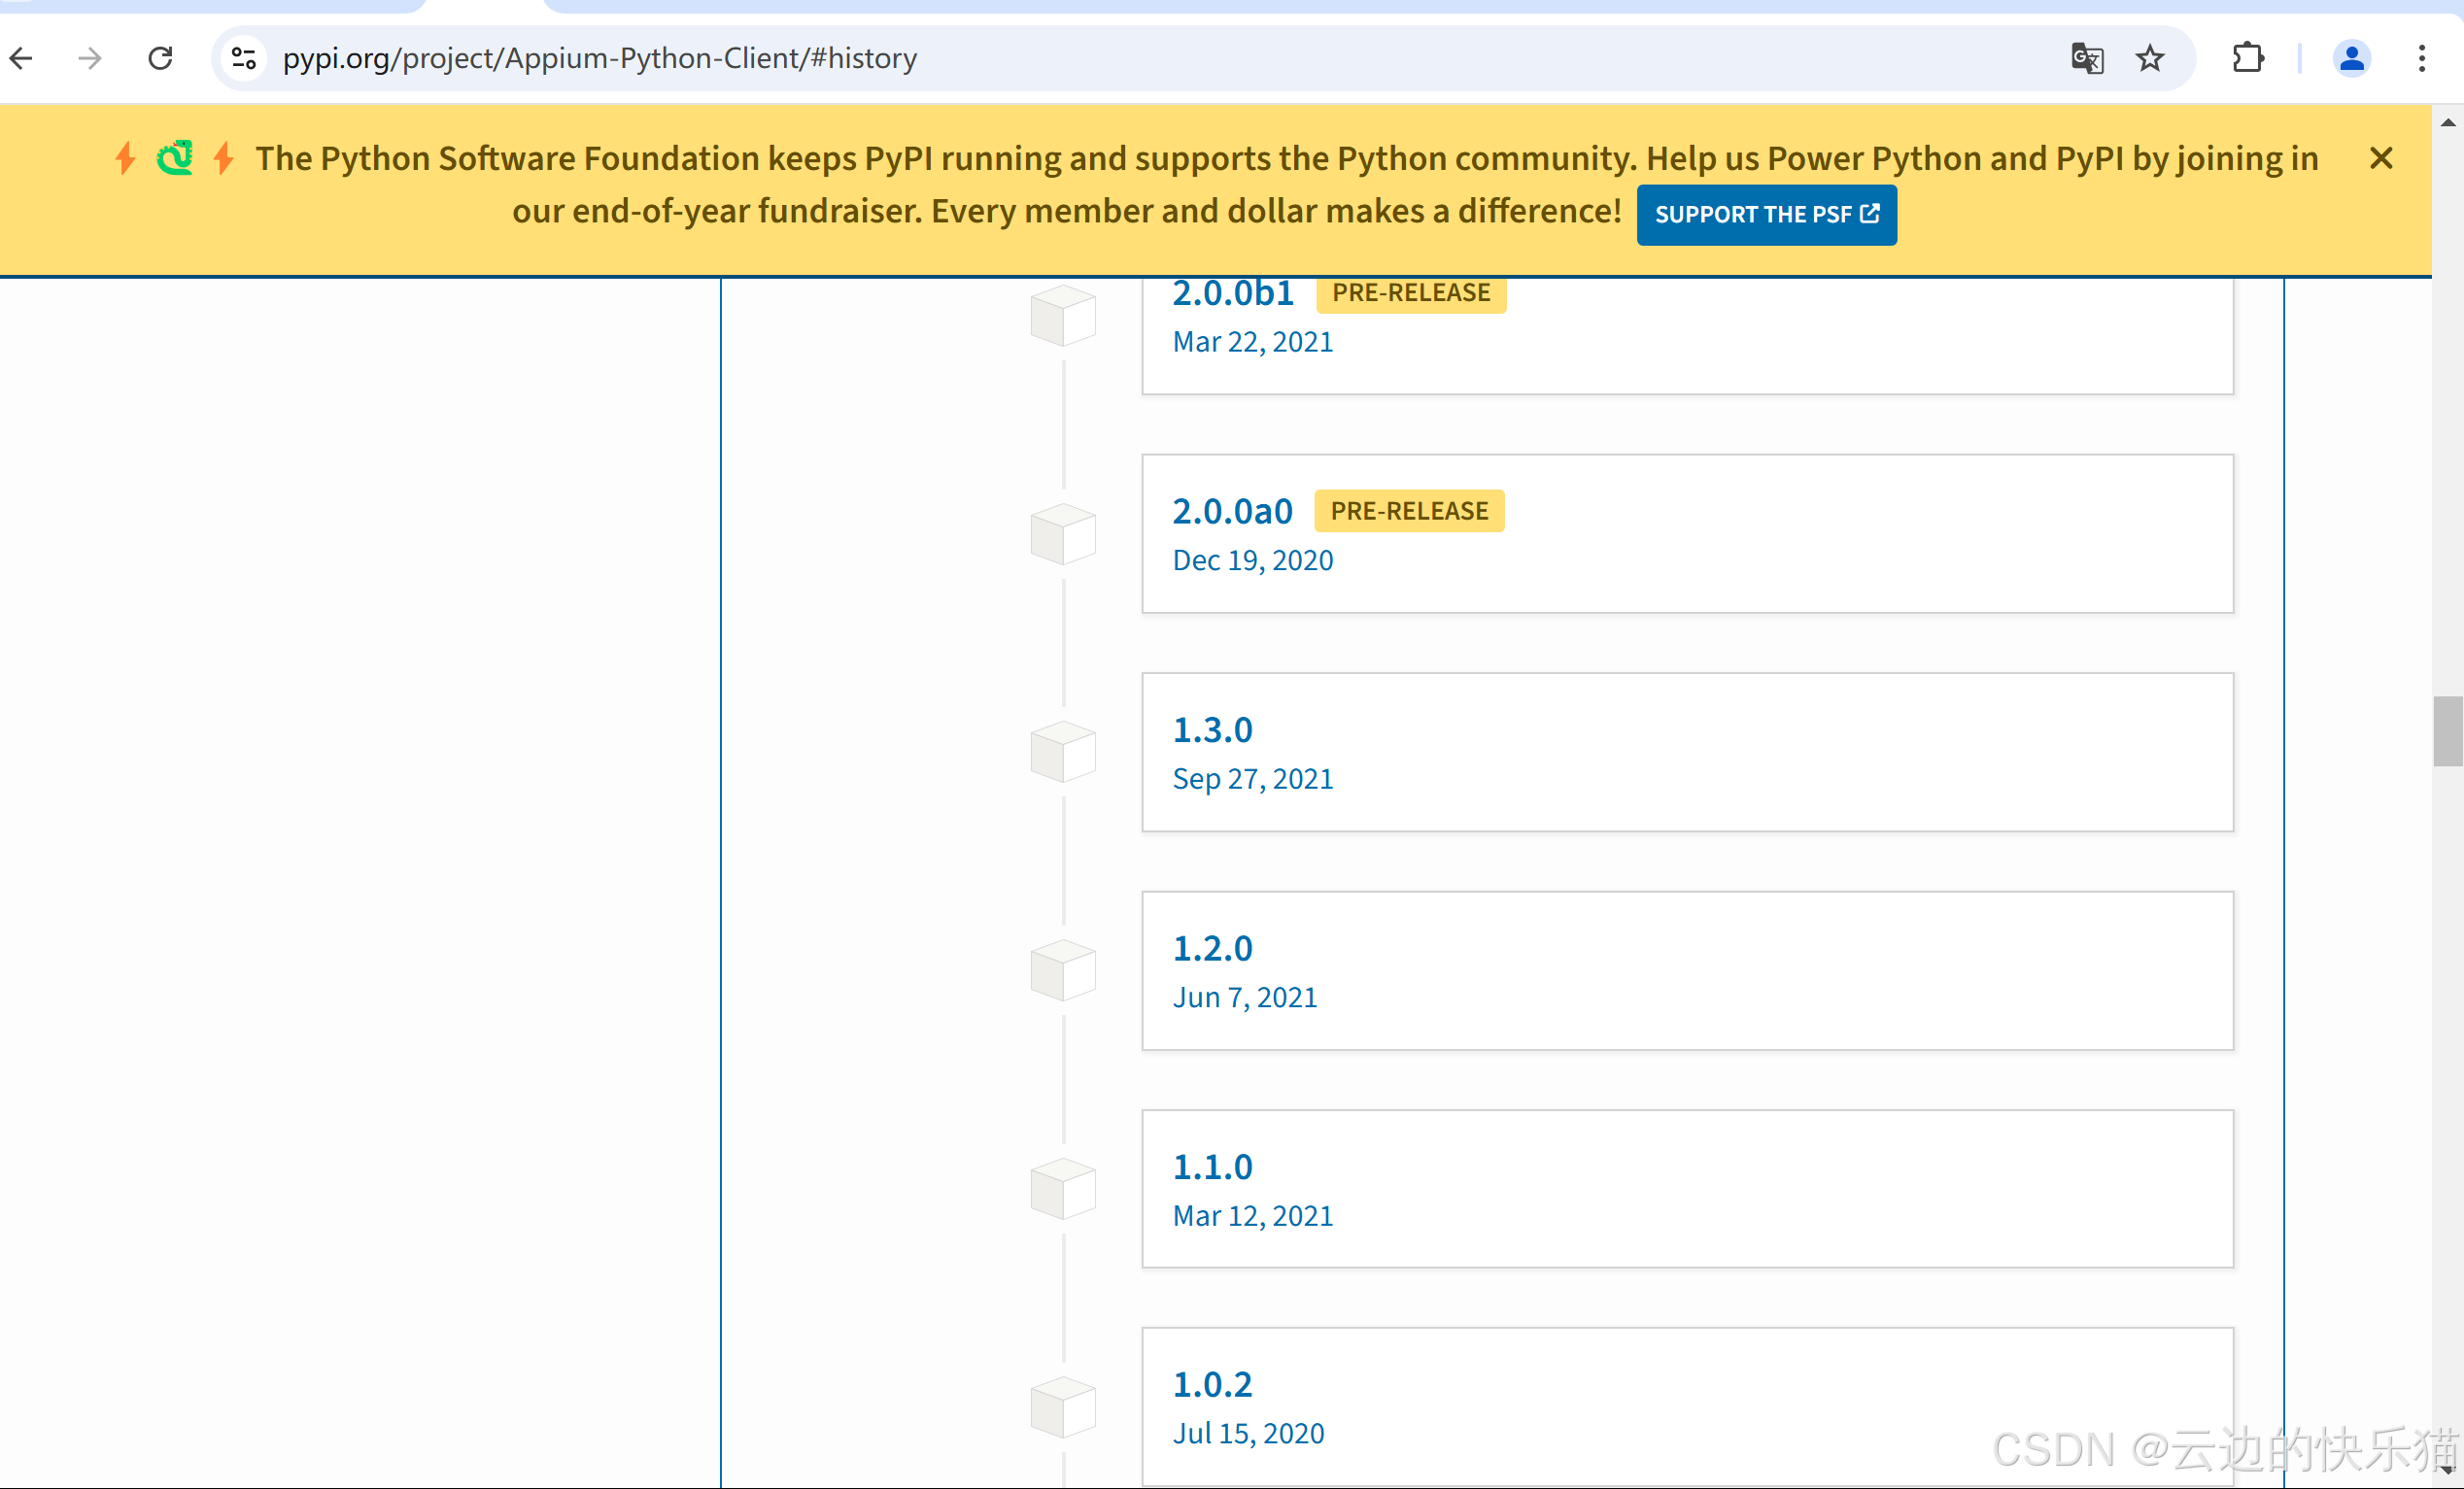Focus the pypi.org address bar URL
This screenshot has width=2464, height=1489.
pos(599,58)
